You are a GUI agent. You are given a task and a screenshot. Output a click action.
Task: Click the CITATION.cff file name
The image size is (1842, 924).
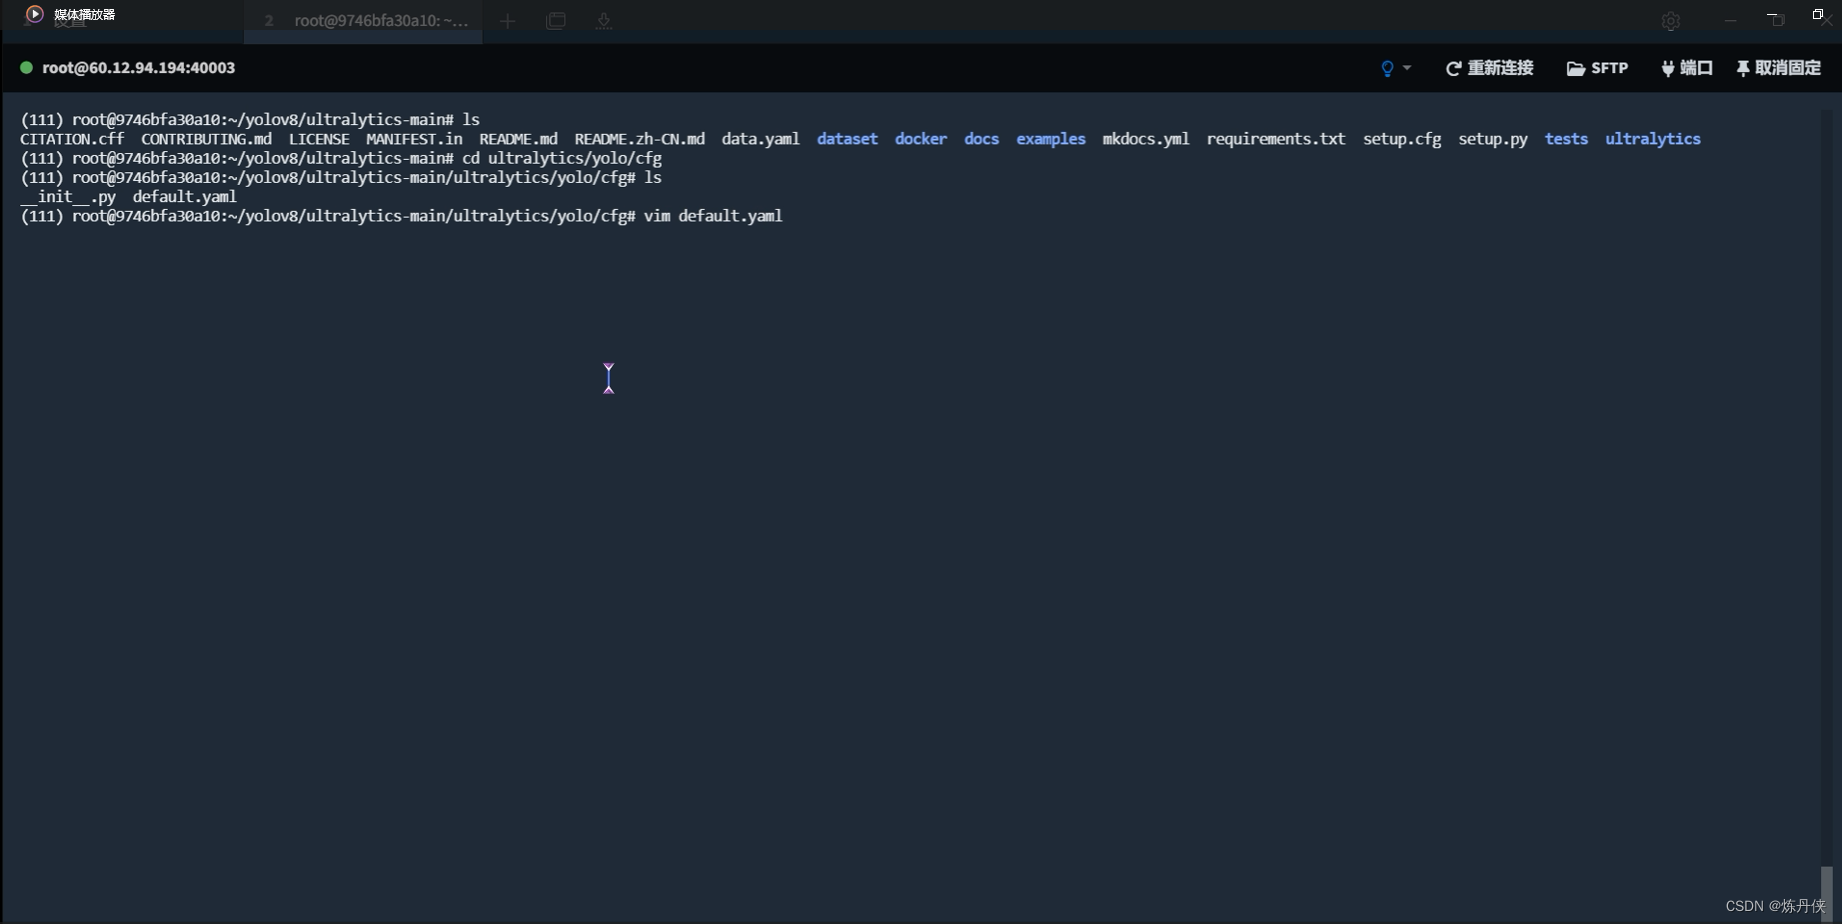pos(72,139)
